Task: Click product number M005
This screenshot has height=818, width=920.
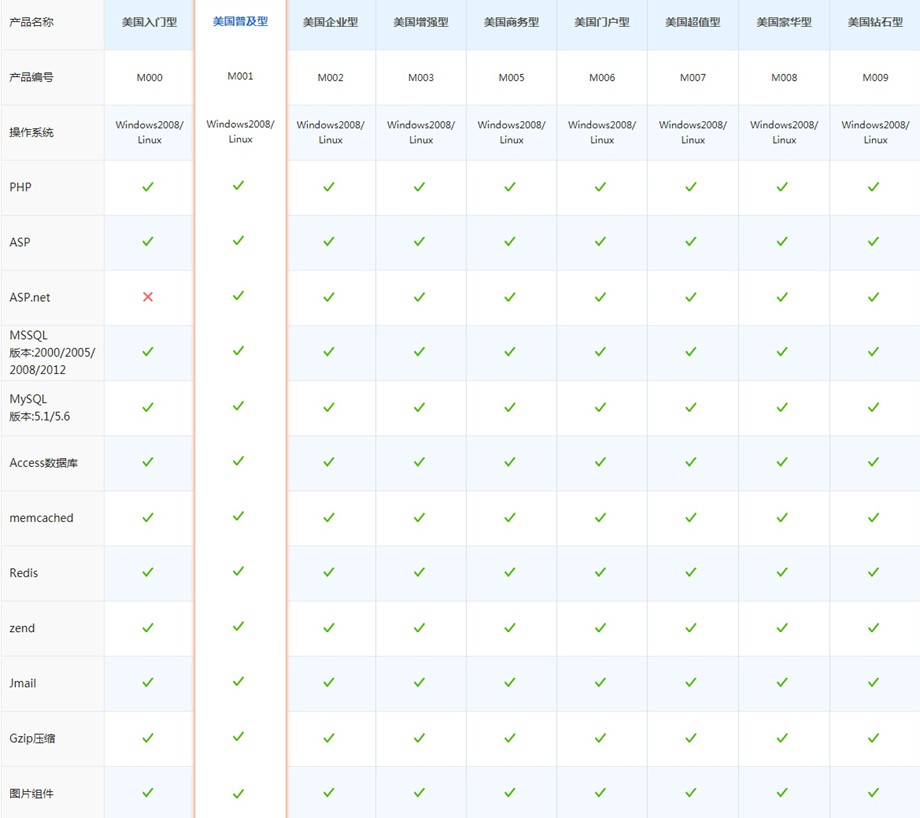Action: pyautogui.click(x=511, y=77)
